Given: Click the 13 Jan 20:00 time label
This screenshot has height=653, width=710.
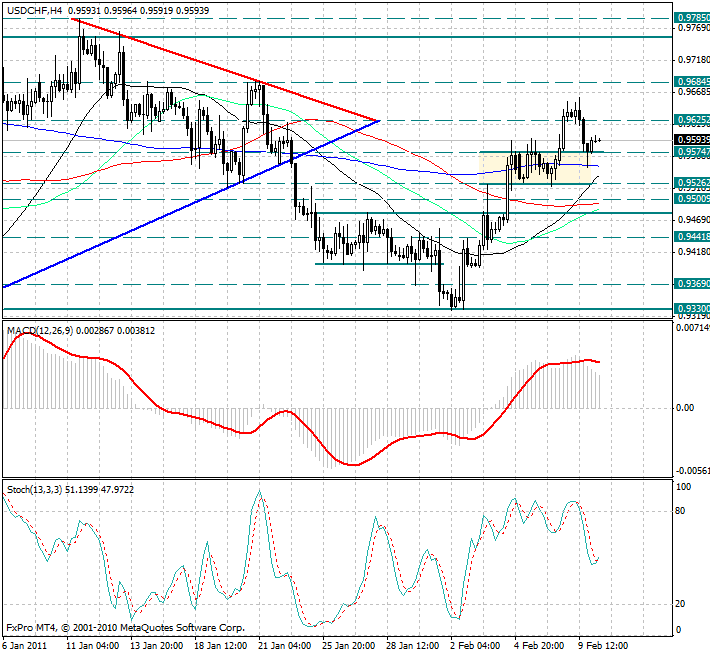Looking at the screenshot, I should tap(157, 645).
